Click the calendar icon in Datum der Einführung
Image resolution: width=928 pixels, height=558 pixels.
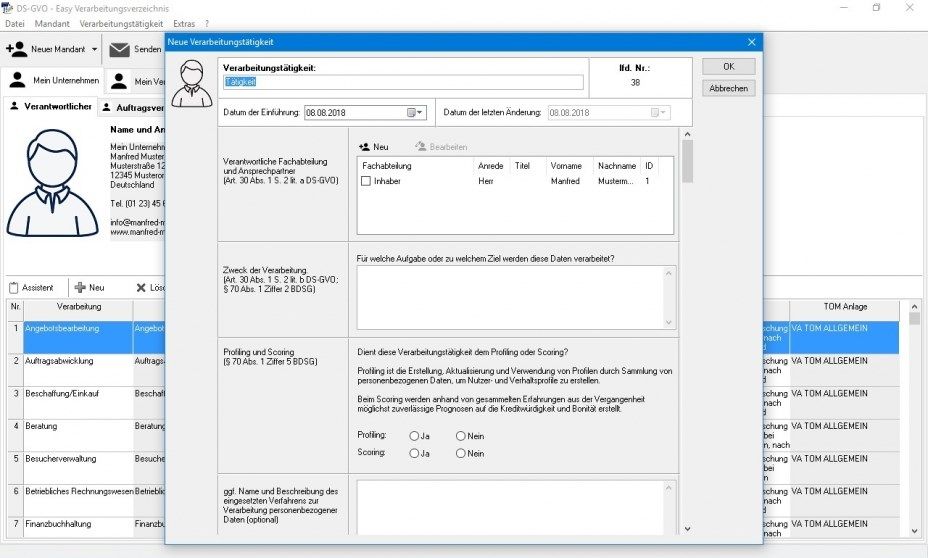click(x=411, y=112)
